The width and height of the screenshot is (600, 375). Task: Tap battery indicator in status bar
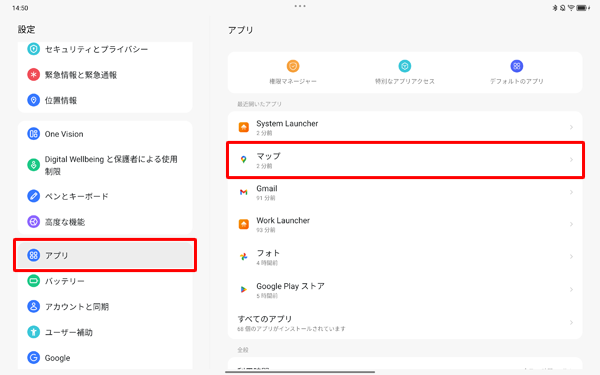582,8
